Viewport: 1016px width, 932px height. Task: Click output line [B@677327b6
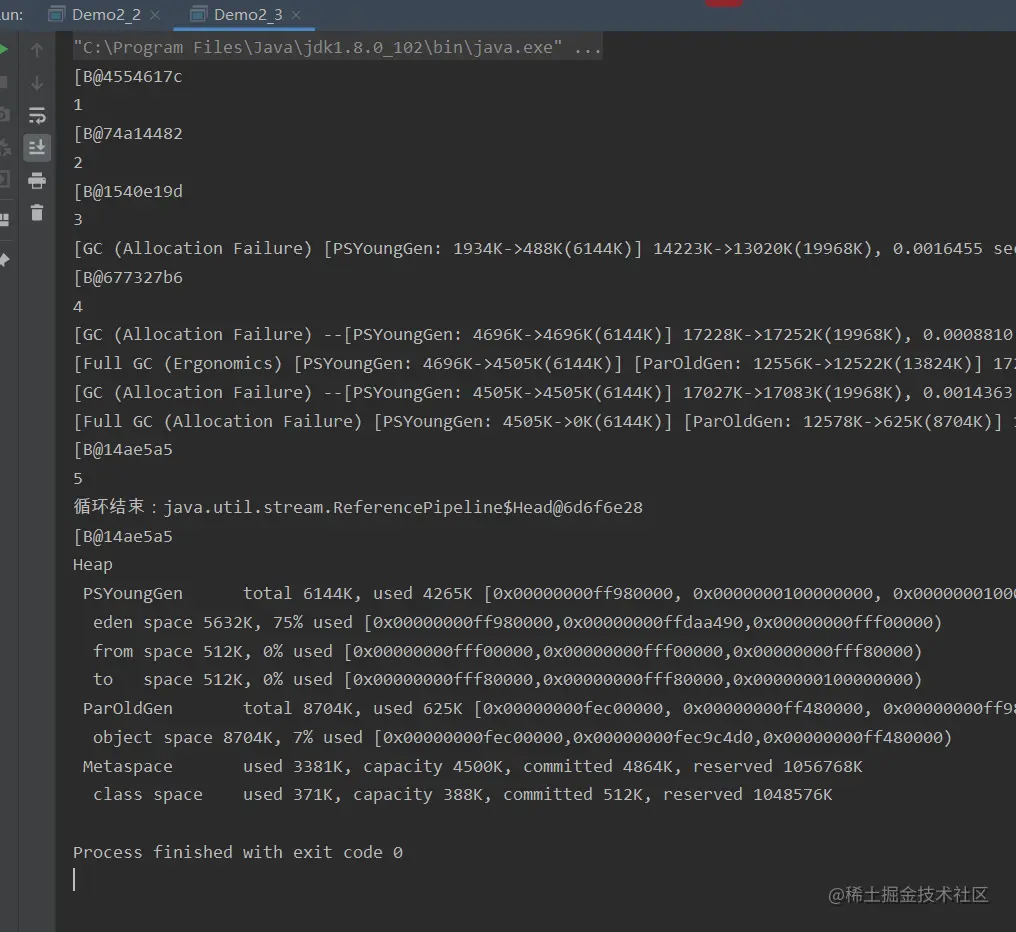point(128,277)
